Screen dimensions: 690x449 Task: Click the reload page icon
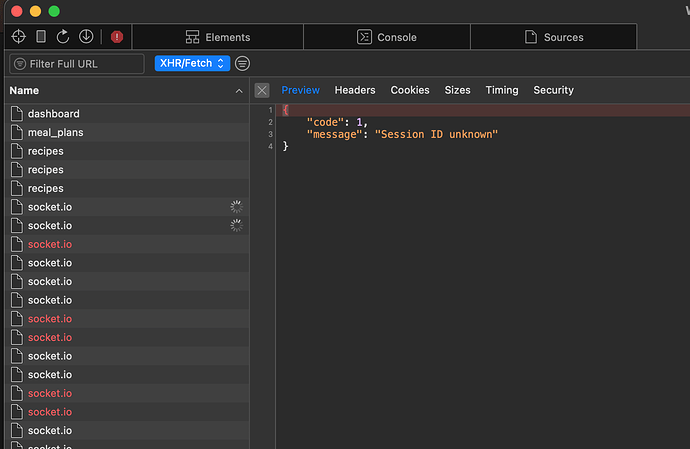[63, 37]
